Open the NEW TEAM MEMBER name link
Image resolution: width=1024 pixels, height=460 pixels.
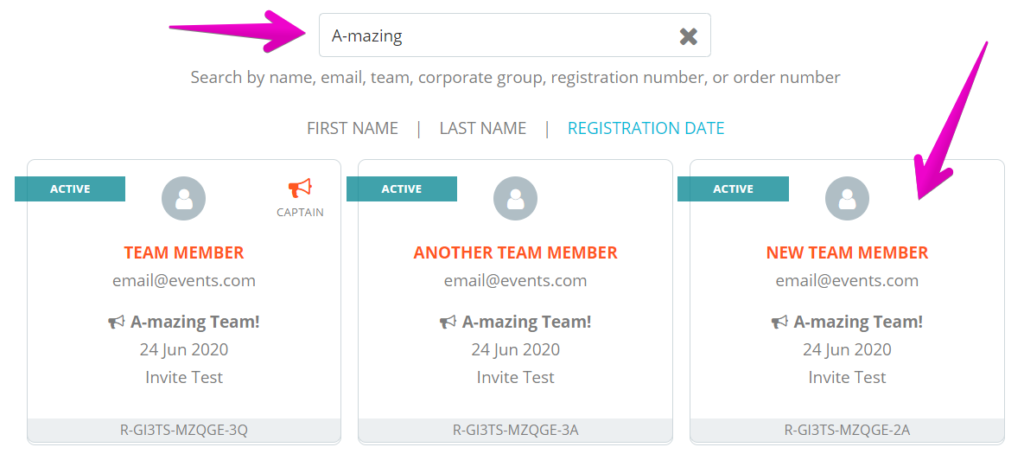point(847,252)
